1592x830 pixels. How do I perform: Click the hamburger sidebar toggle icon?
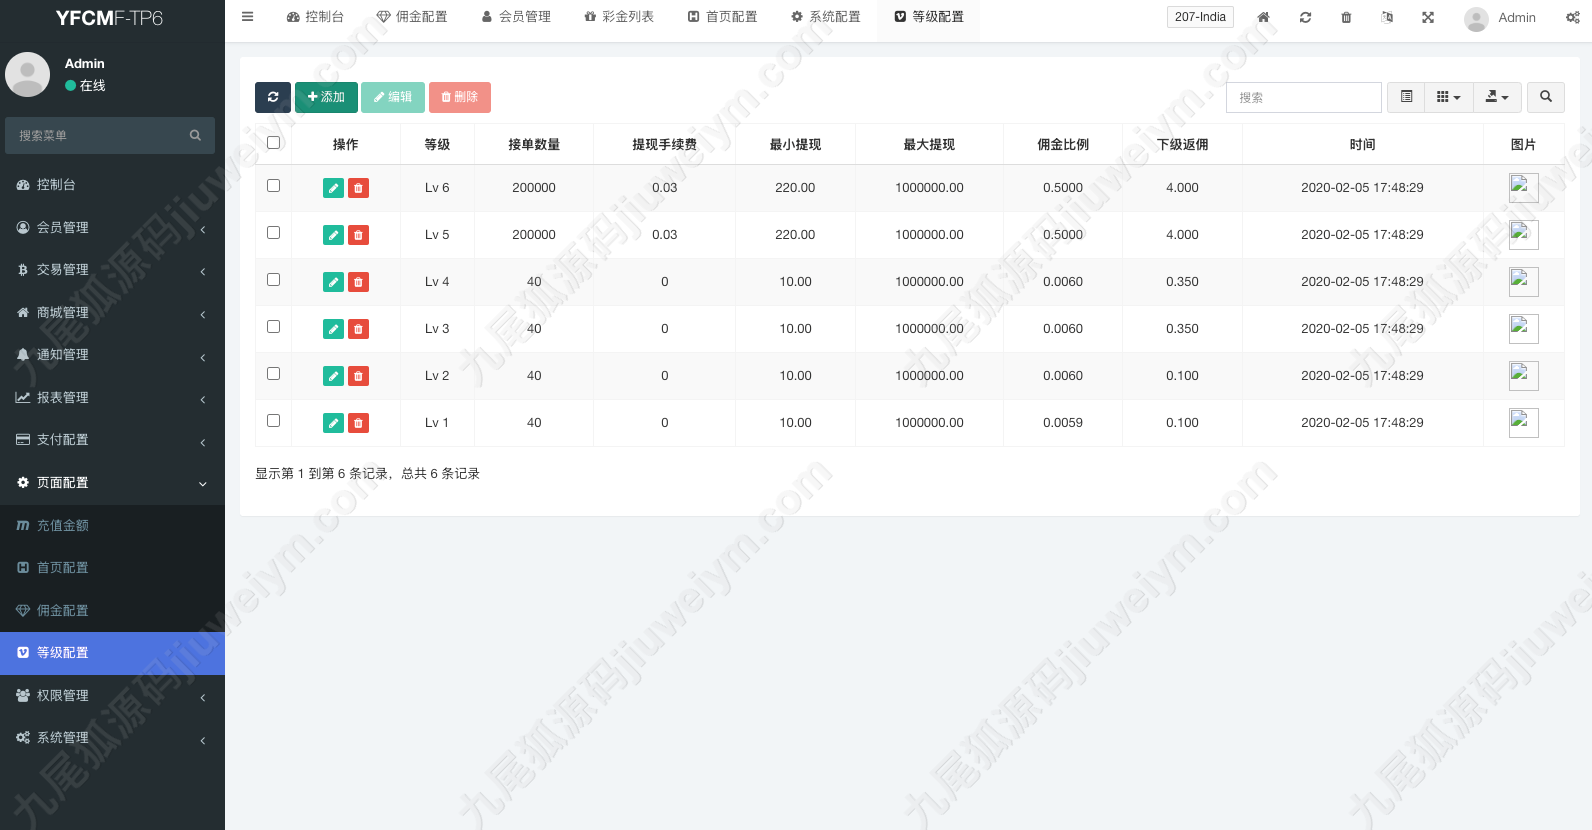tap(248, 17)
